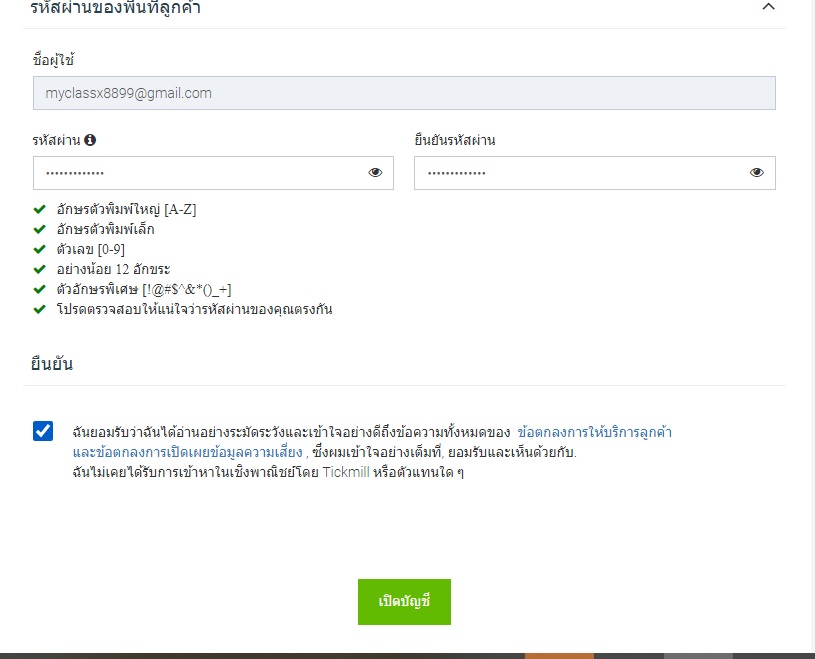Viewport: 815px width, 659px height.
Task: Open the ข้อตกลงการเปิดเผยข้อมูลความเสี่ยง link
Action: click(188, 453)
